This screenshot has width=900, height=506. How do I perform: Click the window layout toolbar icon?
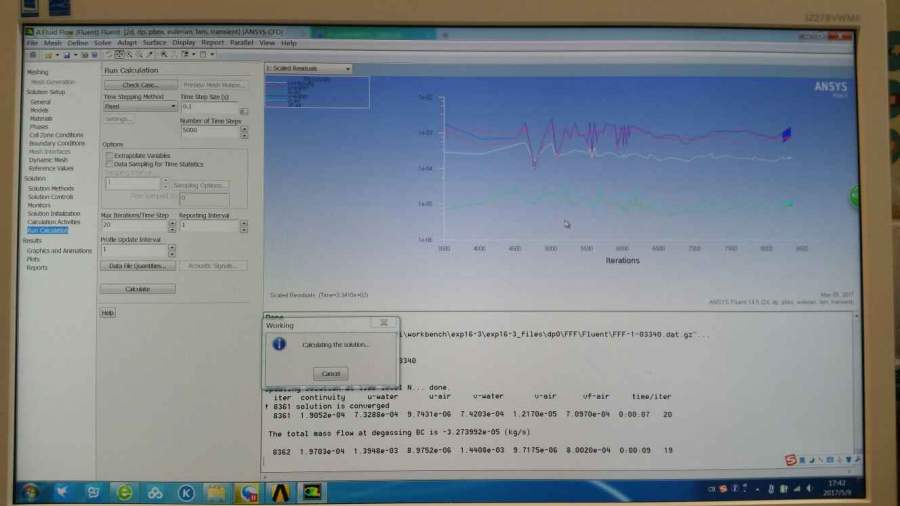(x=203, y=55)
